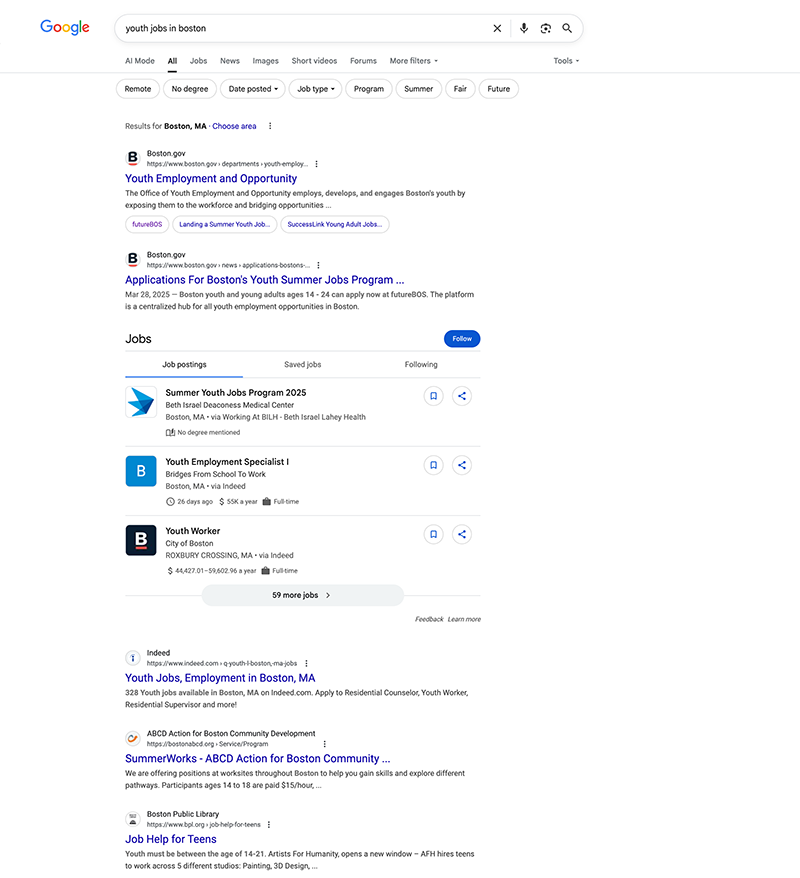The height and width of the screenshot is (878, 800).
Task: Click the magnifying glass search icon
Action: point(567,29)
